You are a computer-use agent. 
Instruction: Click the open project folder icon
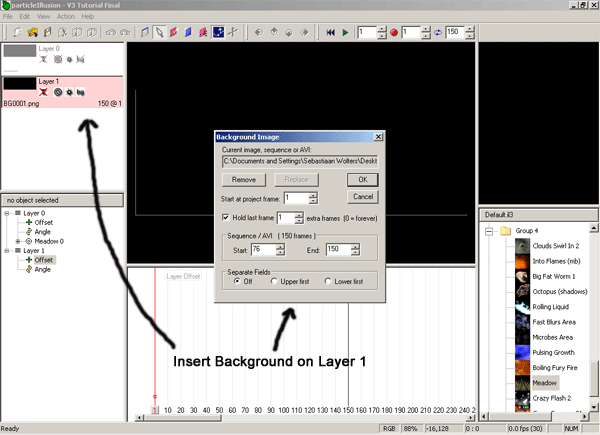[x=33, y=33]
